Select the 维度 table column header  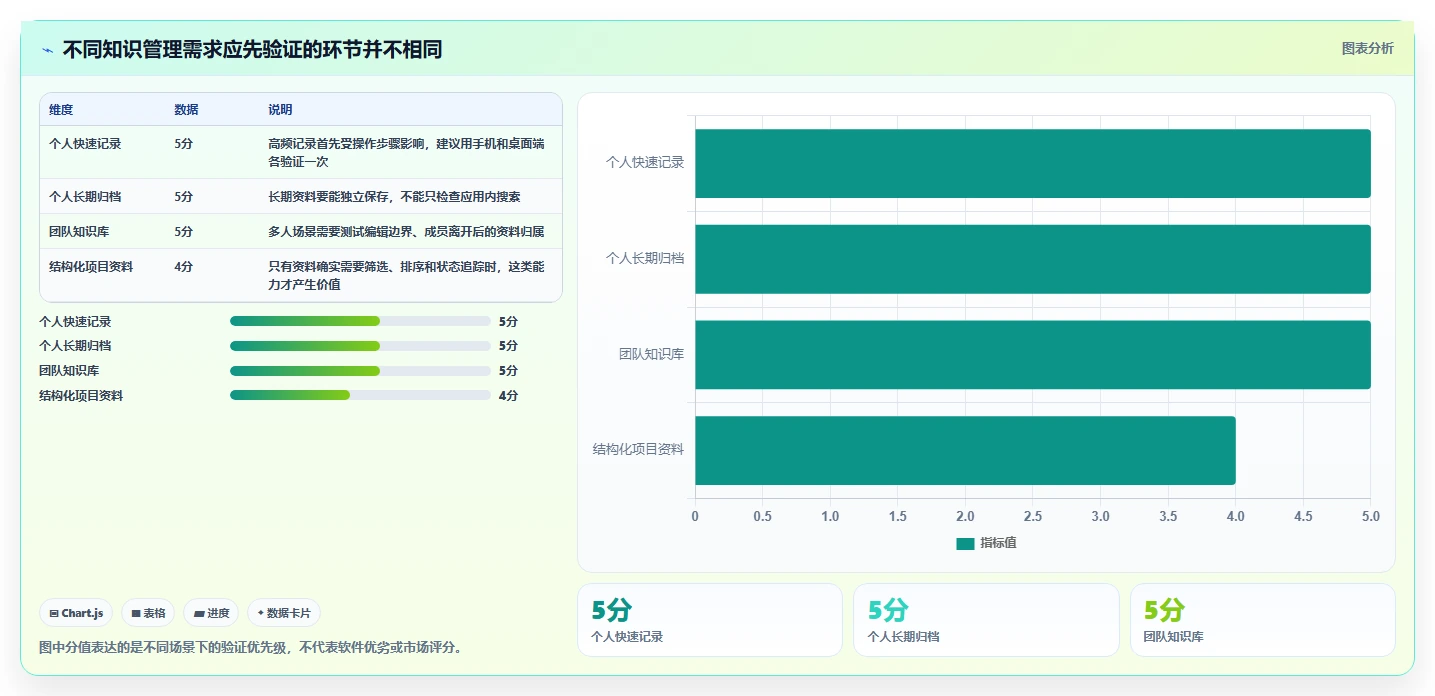[61, 110]
